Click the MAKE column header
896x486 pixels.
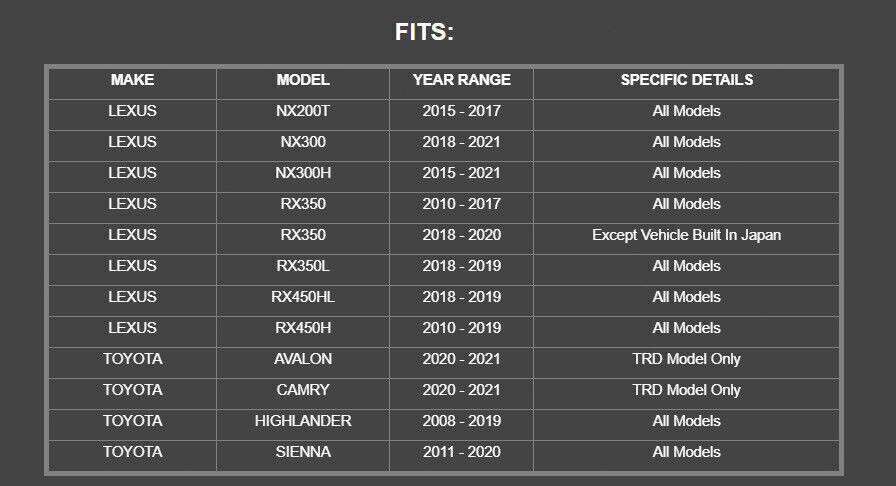coord(132,80)
